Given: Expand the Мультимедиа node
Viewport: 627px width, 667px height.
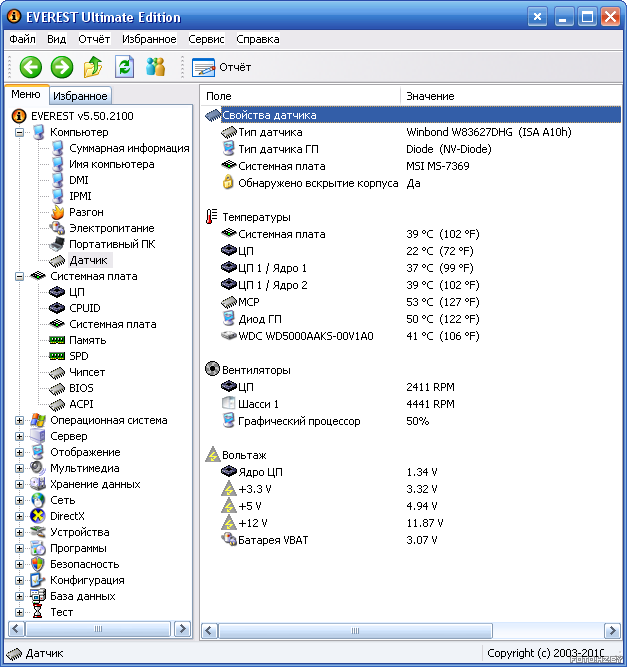Looking at the screenshot, I should click(19, 468).
